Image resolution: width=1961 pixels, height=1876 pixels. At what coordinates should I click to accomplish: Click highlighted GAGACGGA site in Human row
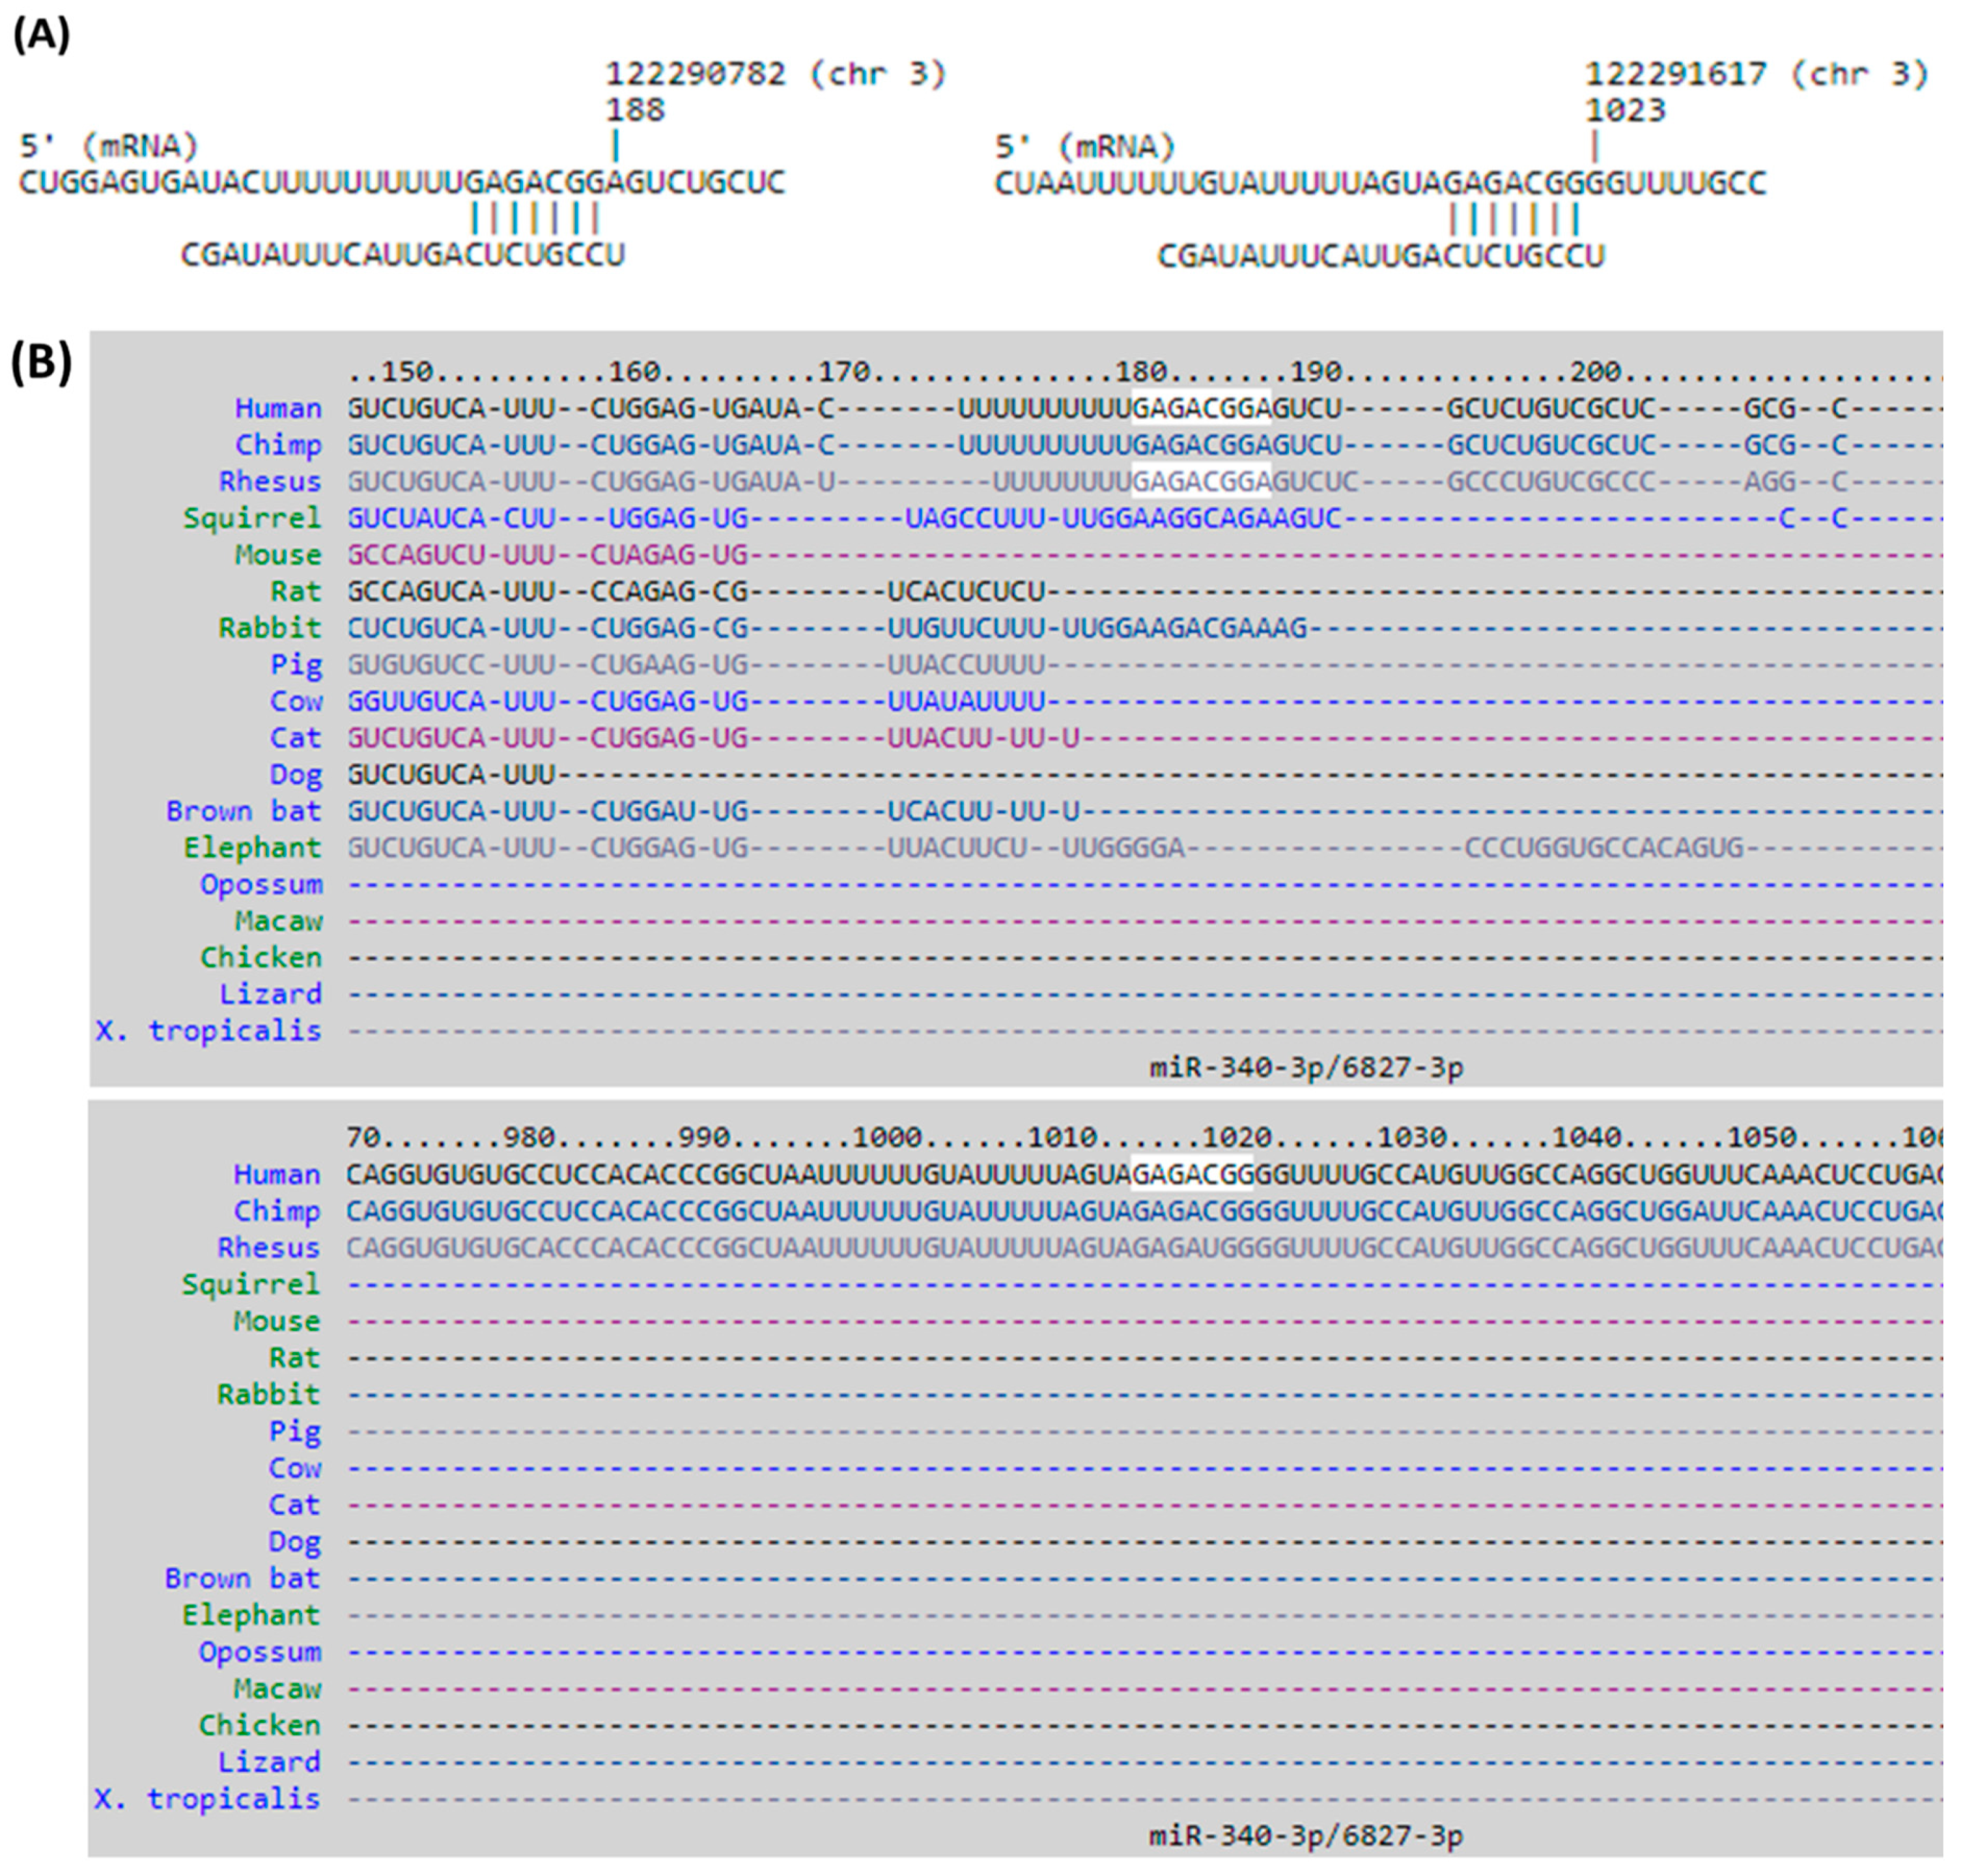[x=1200, y=408]
